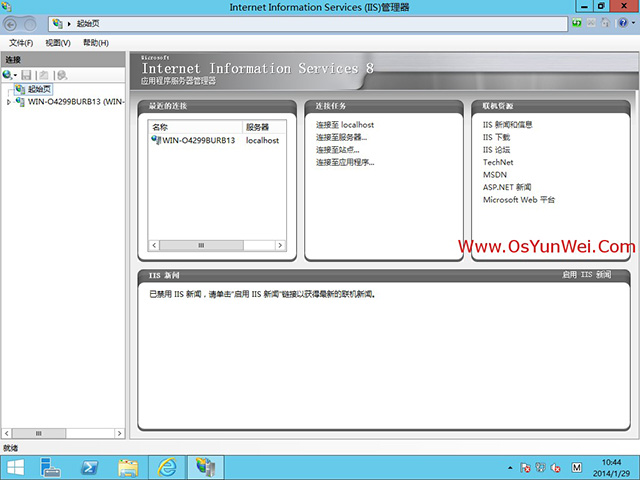This screenshot has width=640, height=480.
Task: Click the Back navigation arrow button
Action: [13, 22]
